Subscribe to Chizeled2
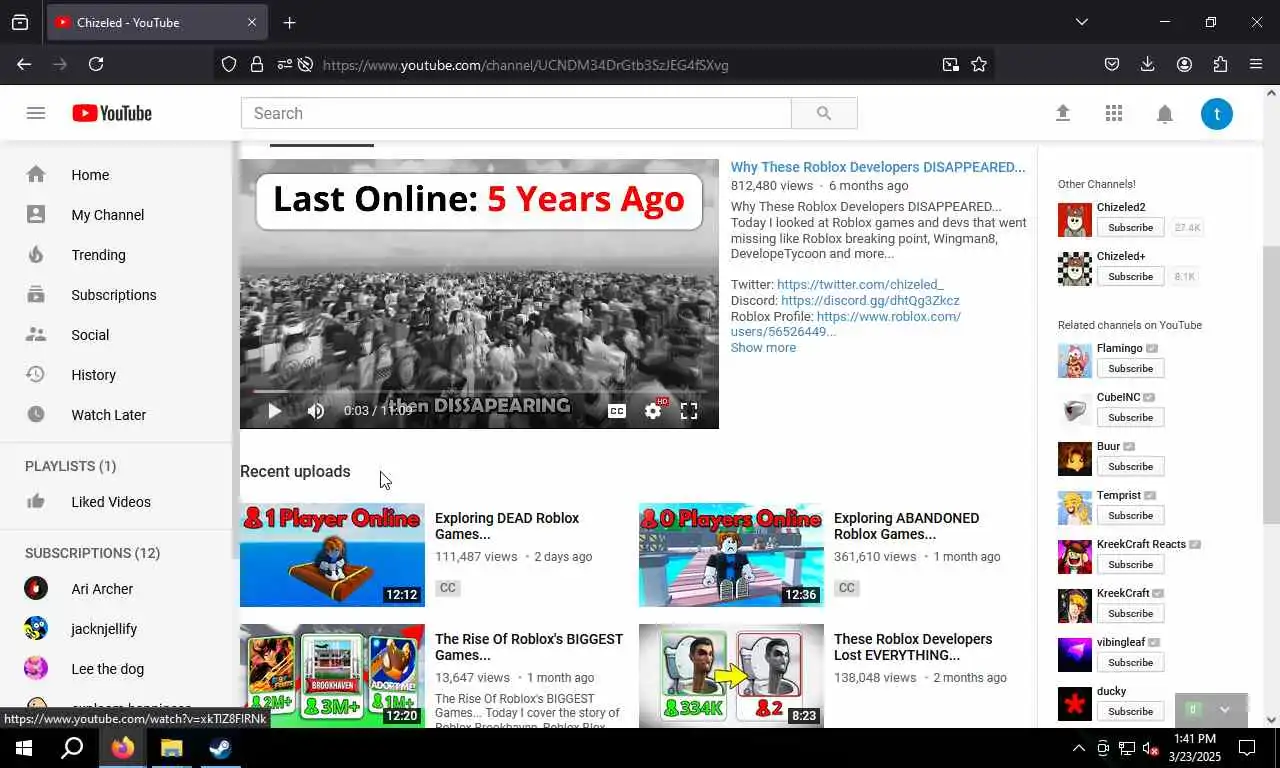1280x768 pixels. [1131, 227]
